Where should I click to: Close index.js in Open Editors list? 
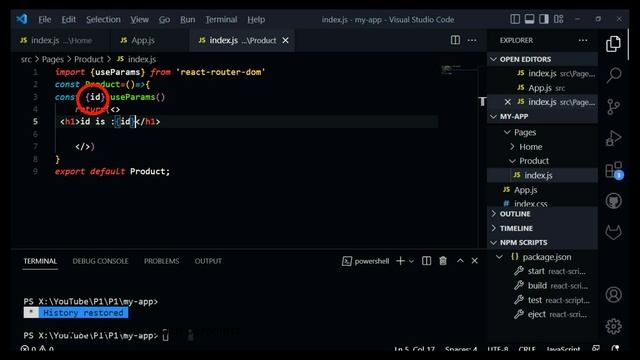pyautogui.click(x=507, y=102)
